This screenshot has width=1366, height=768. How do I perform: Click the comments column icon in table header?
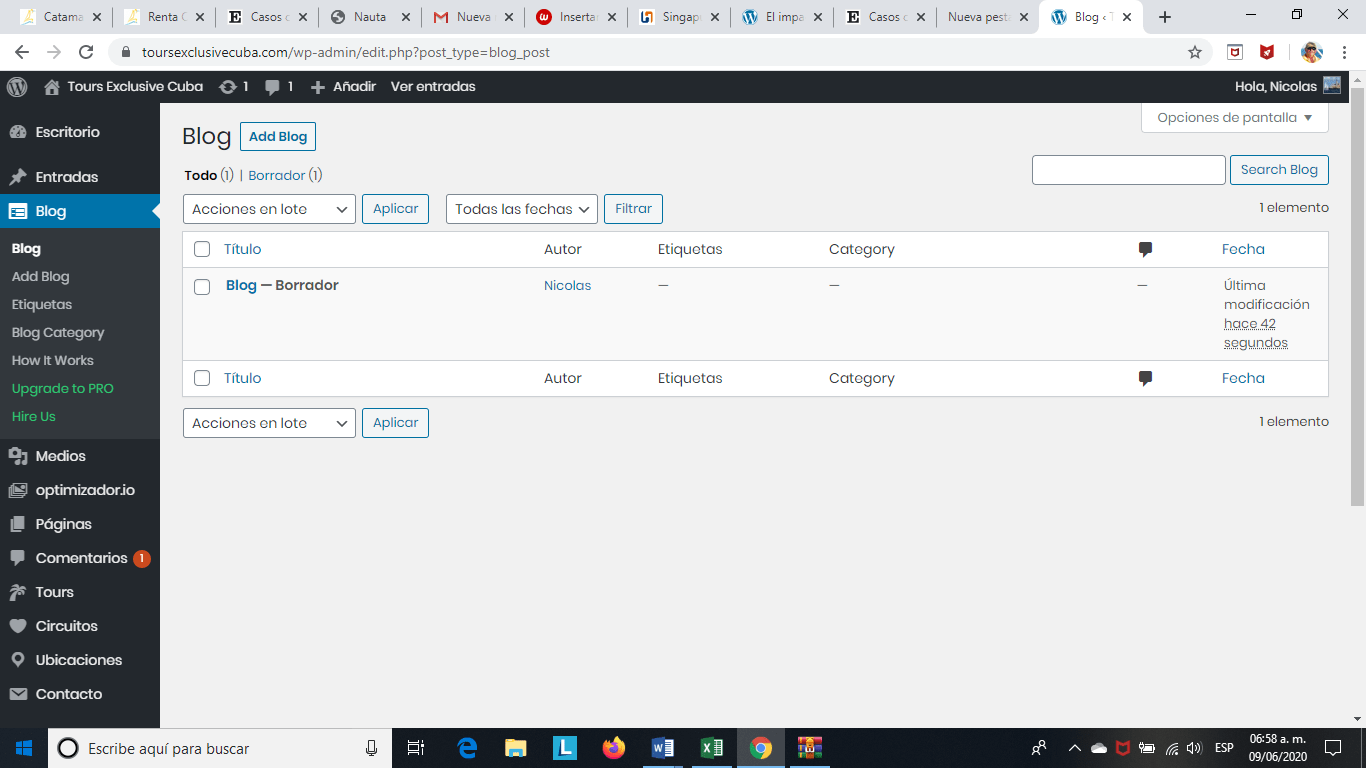[x=1145, y=250]
